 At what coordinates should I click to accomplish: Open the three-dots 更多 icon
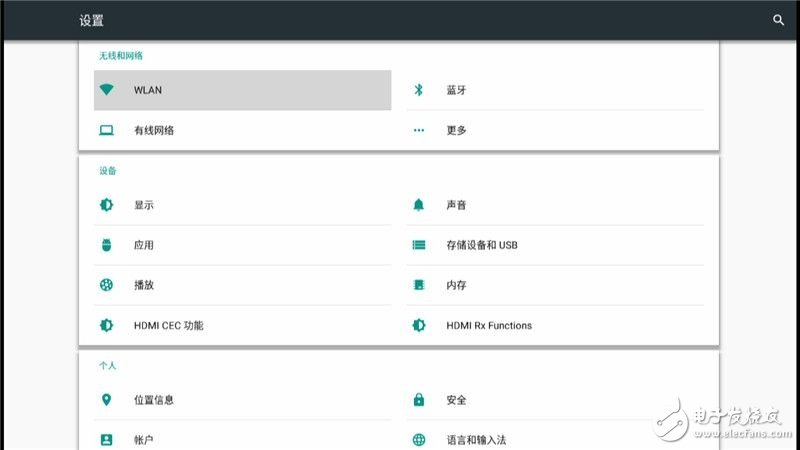(419, 130)
